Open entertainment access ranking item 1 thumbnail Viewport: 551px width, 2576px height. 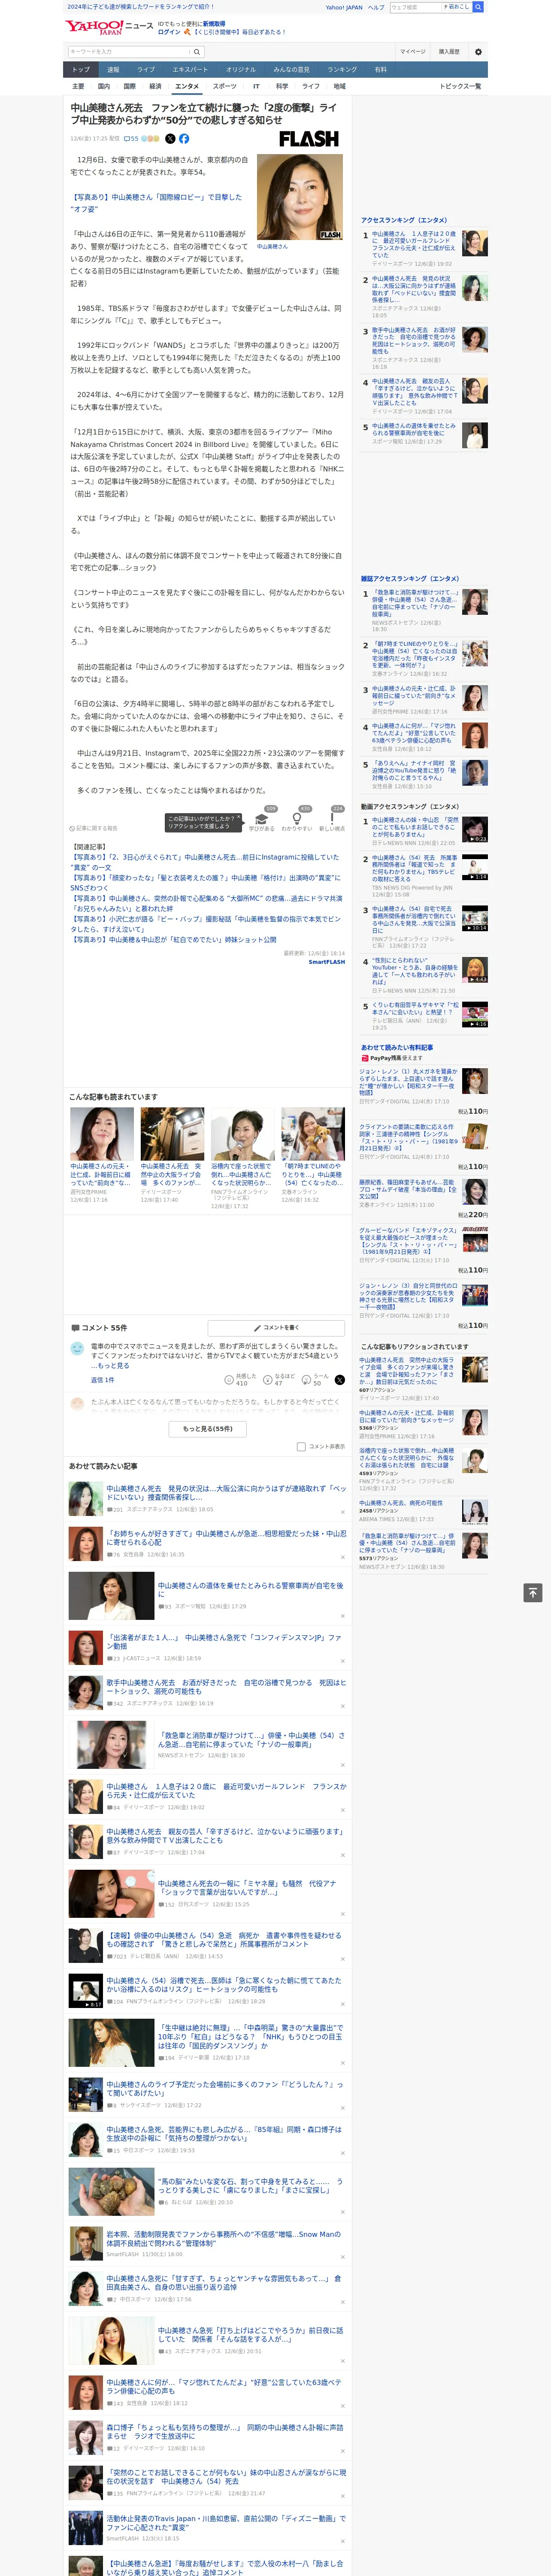coord(475,243)
